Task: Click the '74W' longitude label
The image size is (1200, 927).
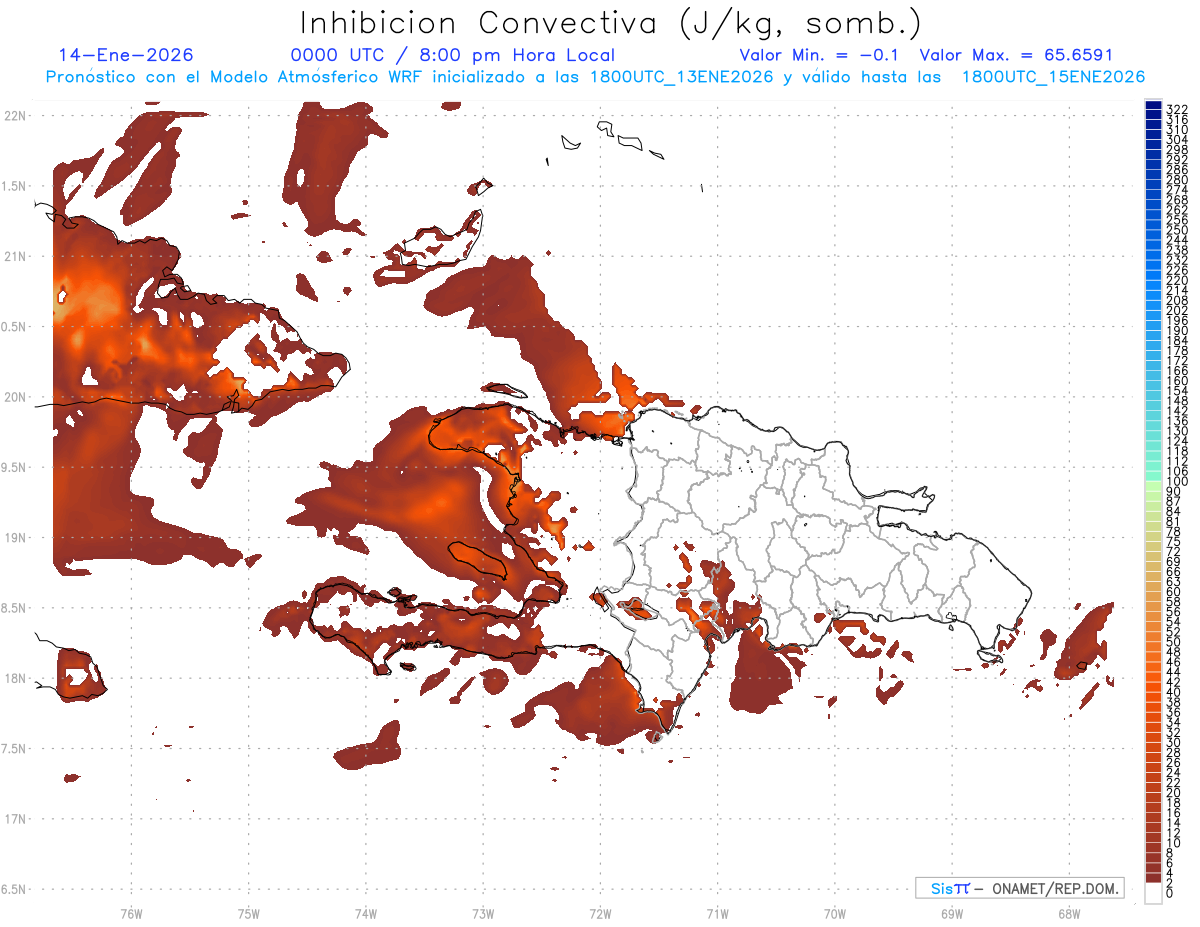Action: click(366, 913)
